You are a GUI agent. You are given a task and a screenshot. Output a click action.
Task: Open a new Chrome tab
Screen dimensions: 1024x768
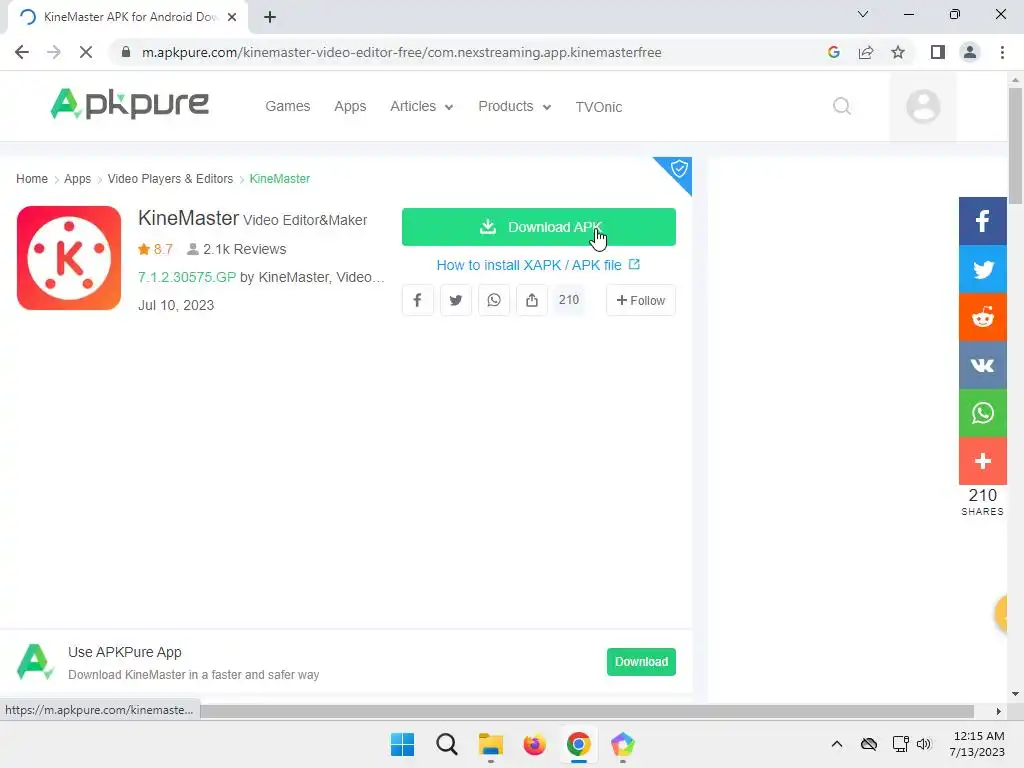coord(270,17)
